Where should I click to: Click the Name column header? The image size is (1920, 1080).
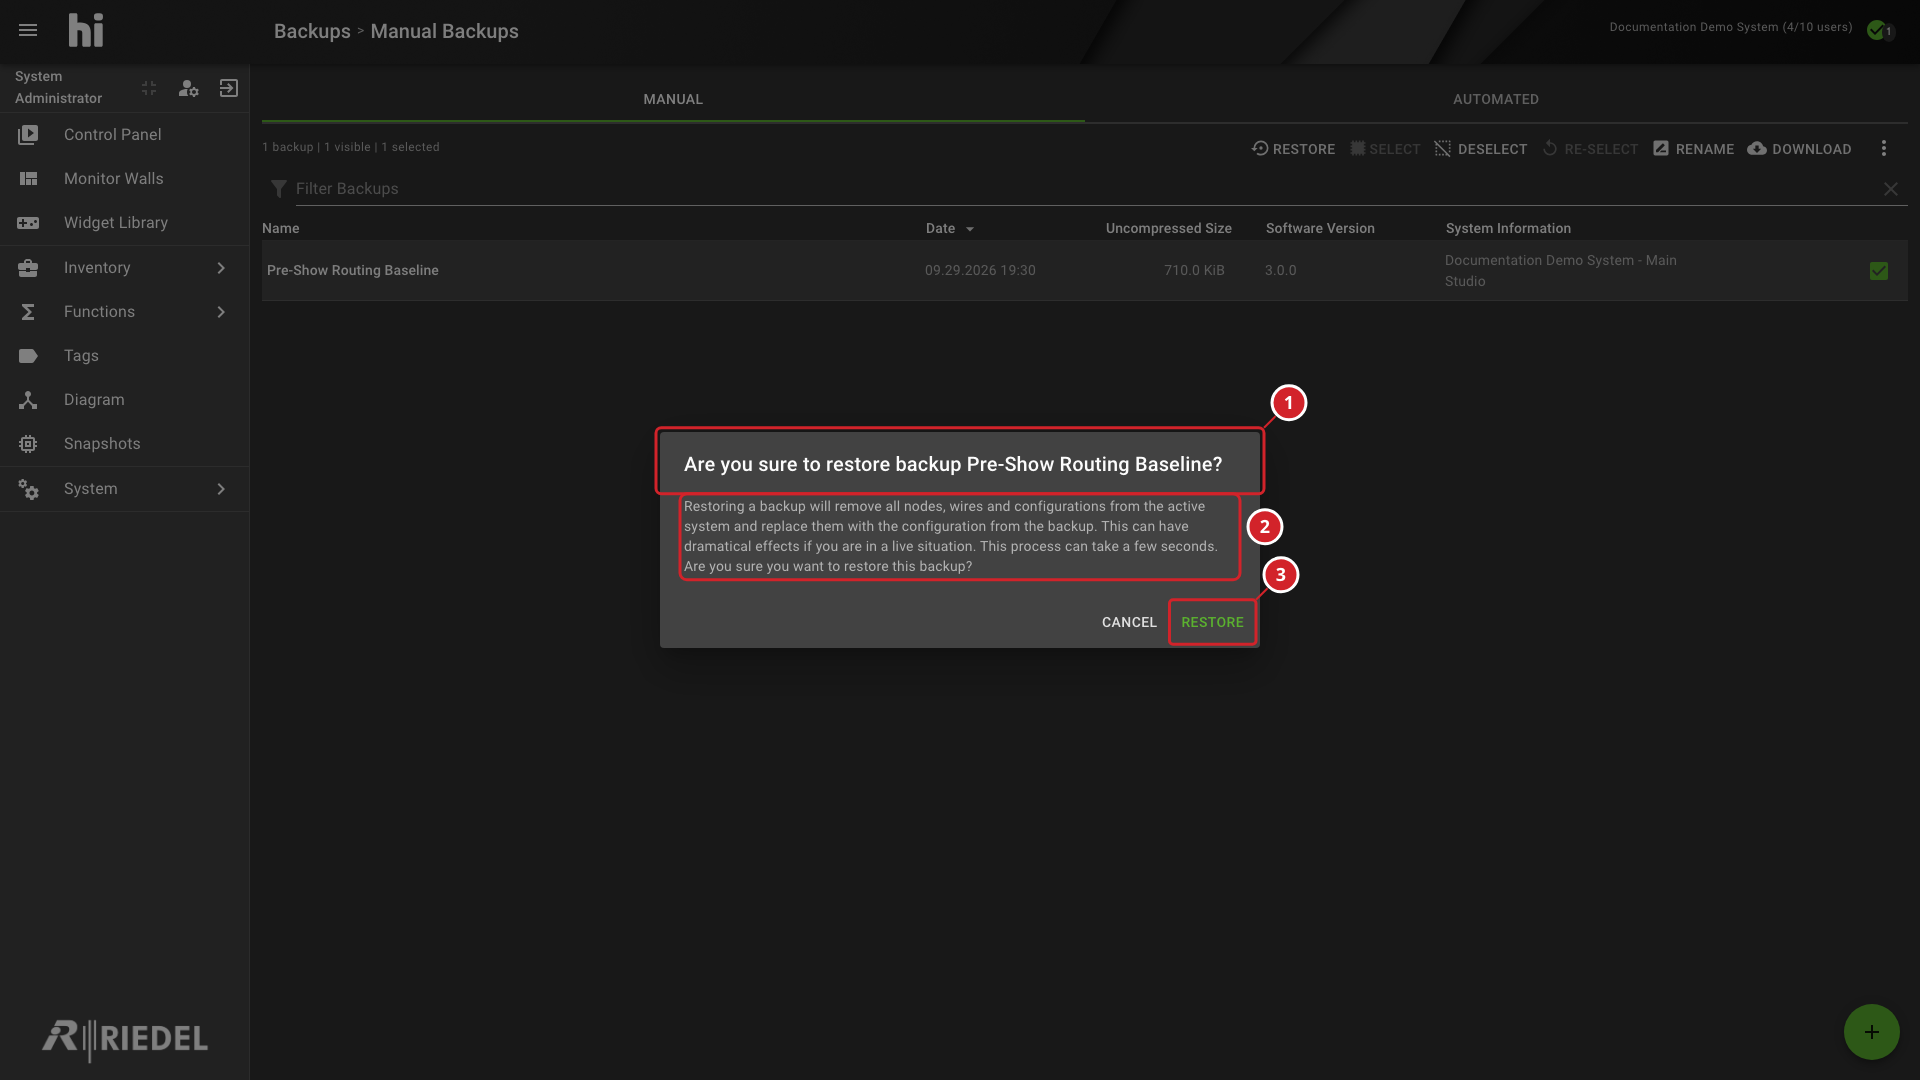[x=281, y=228]
